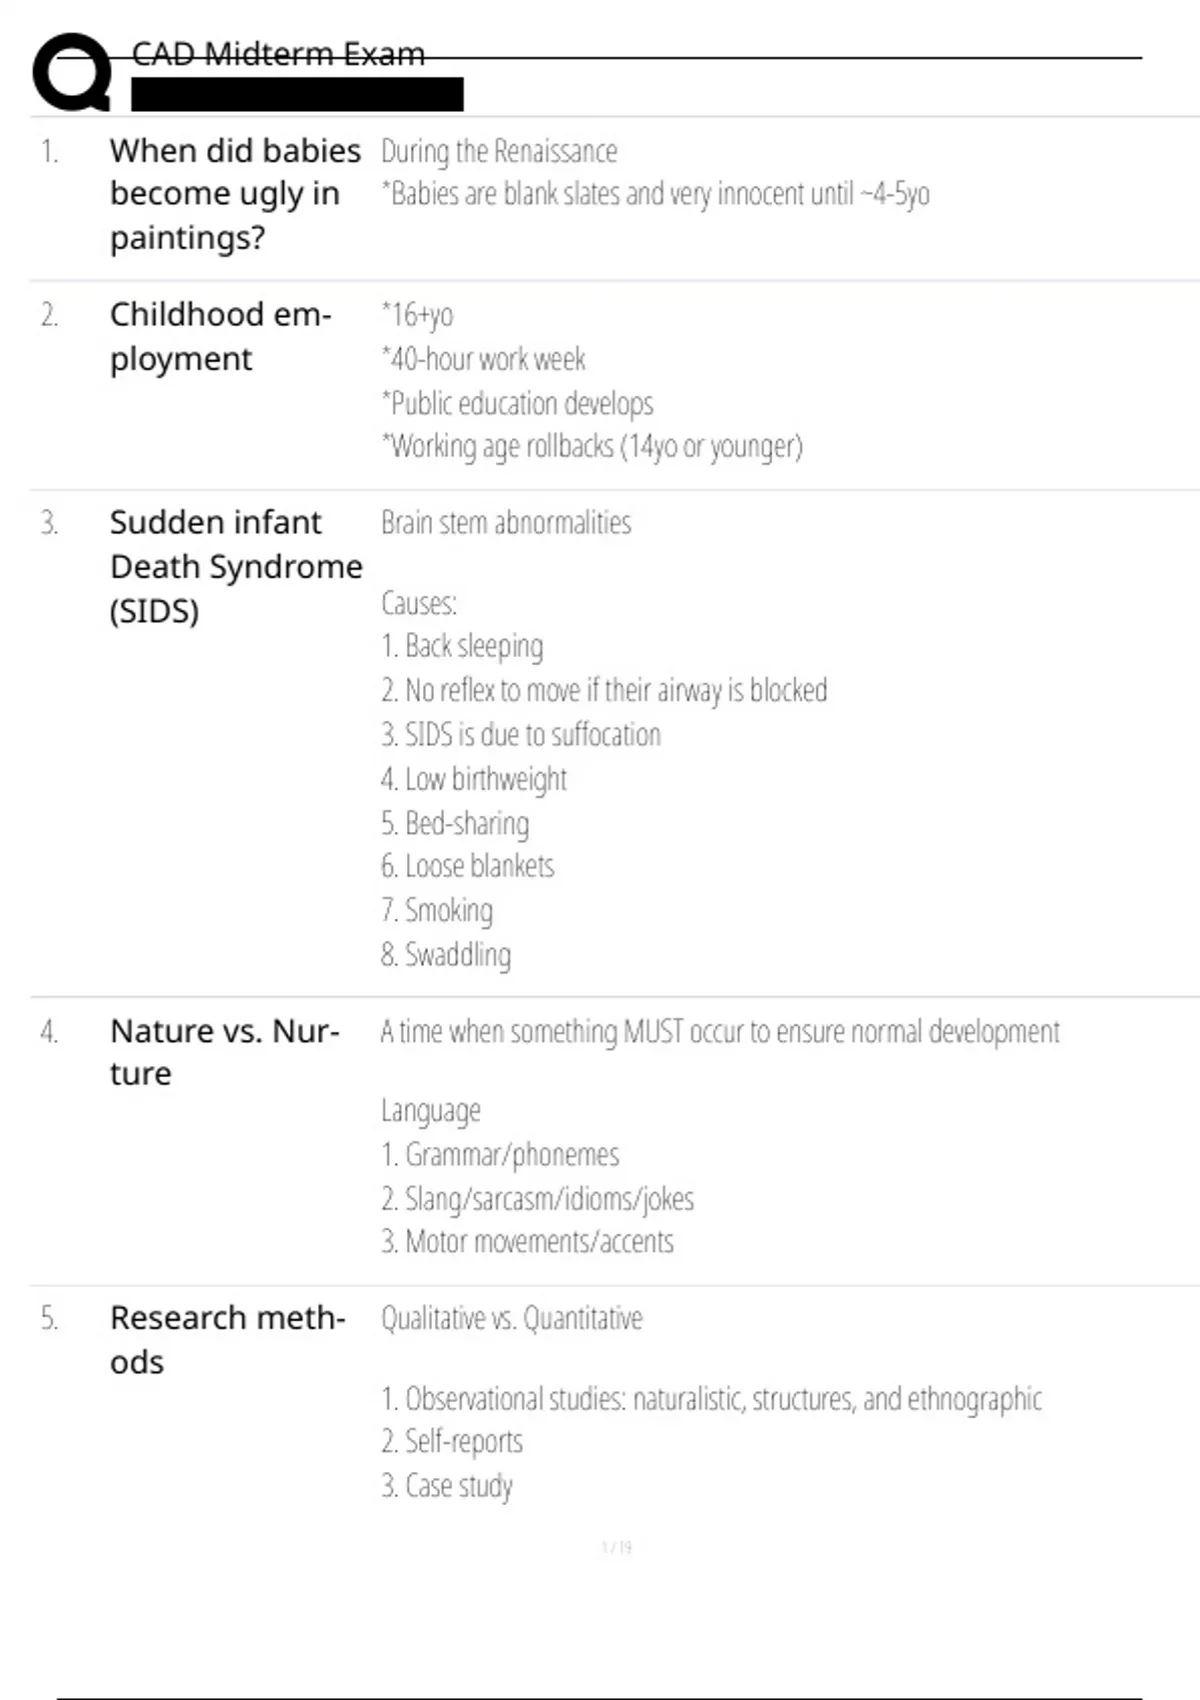Viewport: 1200px width, 1700px height.
Task: Click 'Qualitative vs. Quantitative' text
Action: click(x=512, y=1319)
